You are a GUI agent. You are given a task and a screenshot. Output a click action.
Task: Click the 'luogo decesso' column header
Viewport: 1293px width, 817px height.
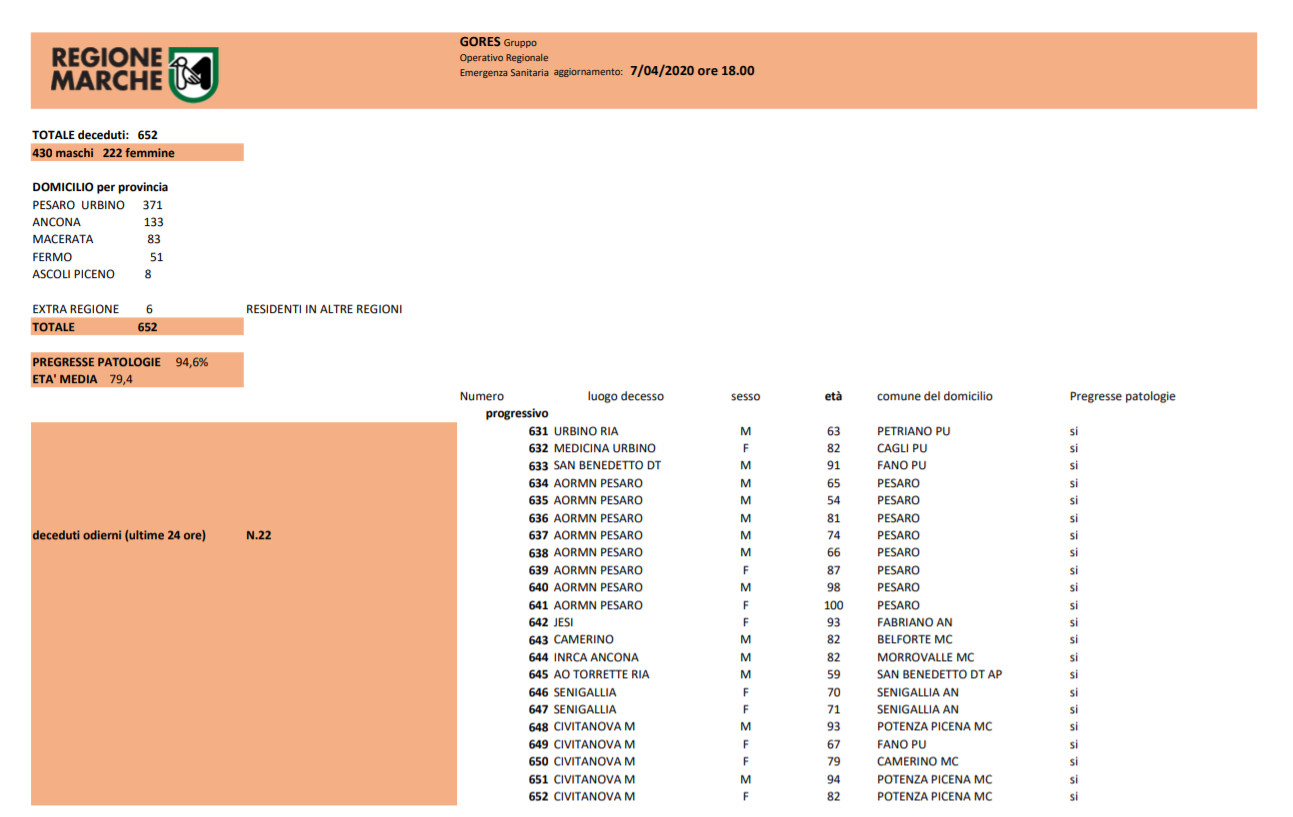pyautogui.click(x=626, y=396)
